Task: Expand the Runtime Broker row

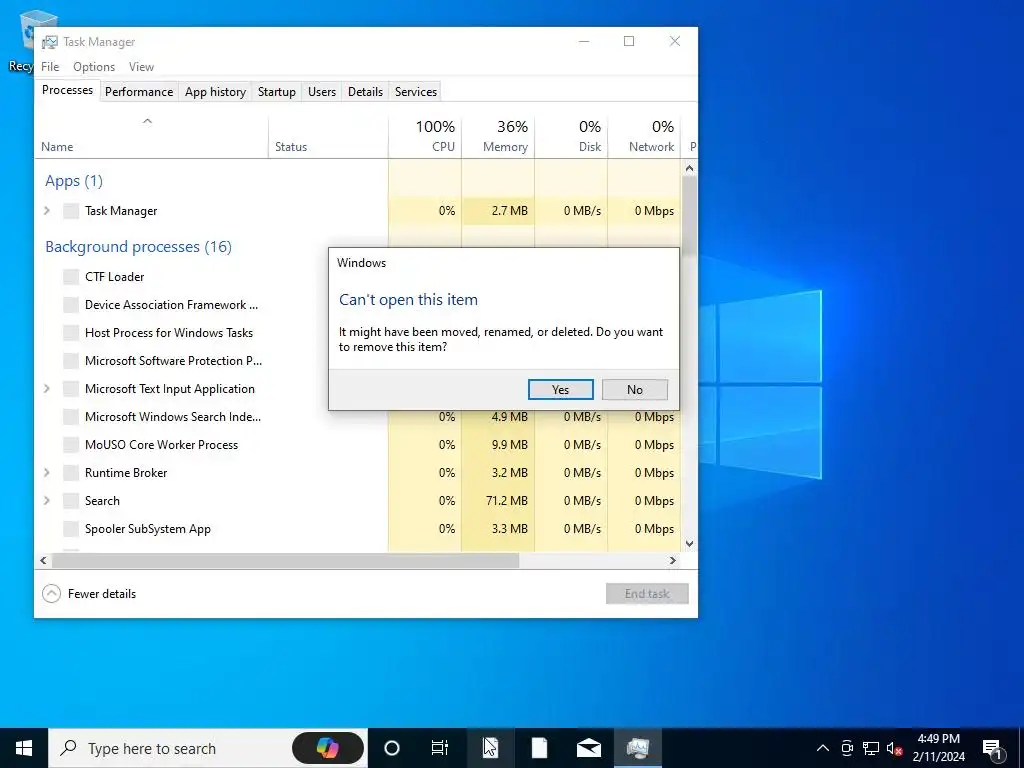Action: (x=46, y=472)
